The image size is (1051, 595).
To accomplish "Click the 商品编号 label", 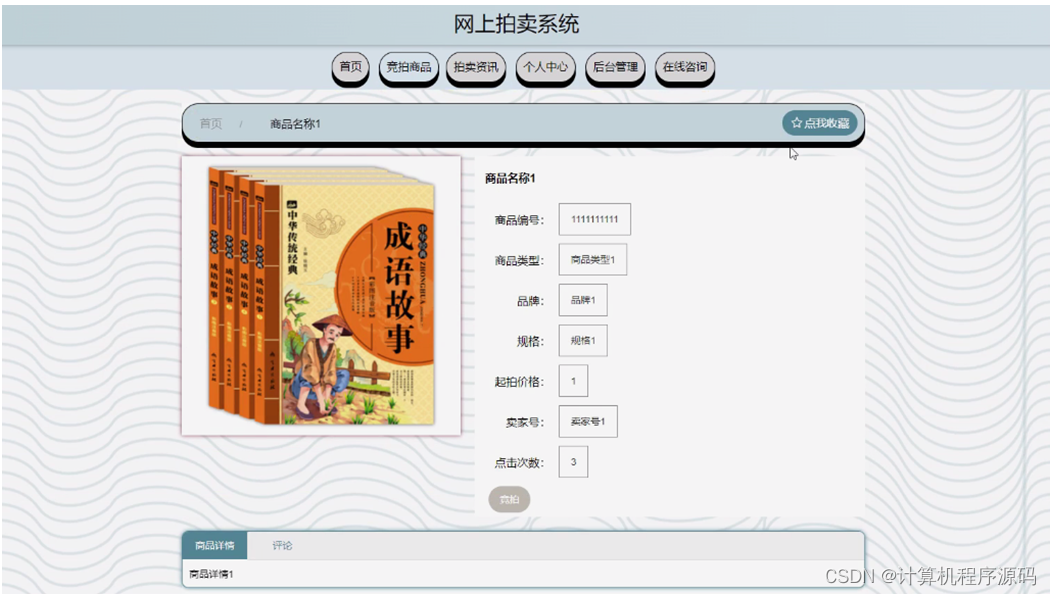I will pyautogui.click(x=519, y=220).
